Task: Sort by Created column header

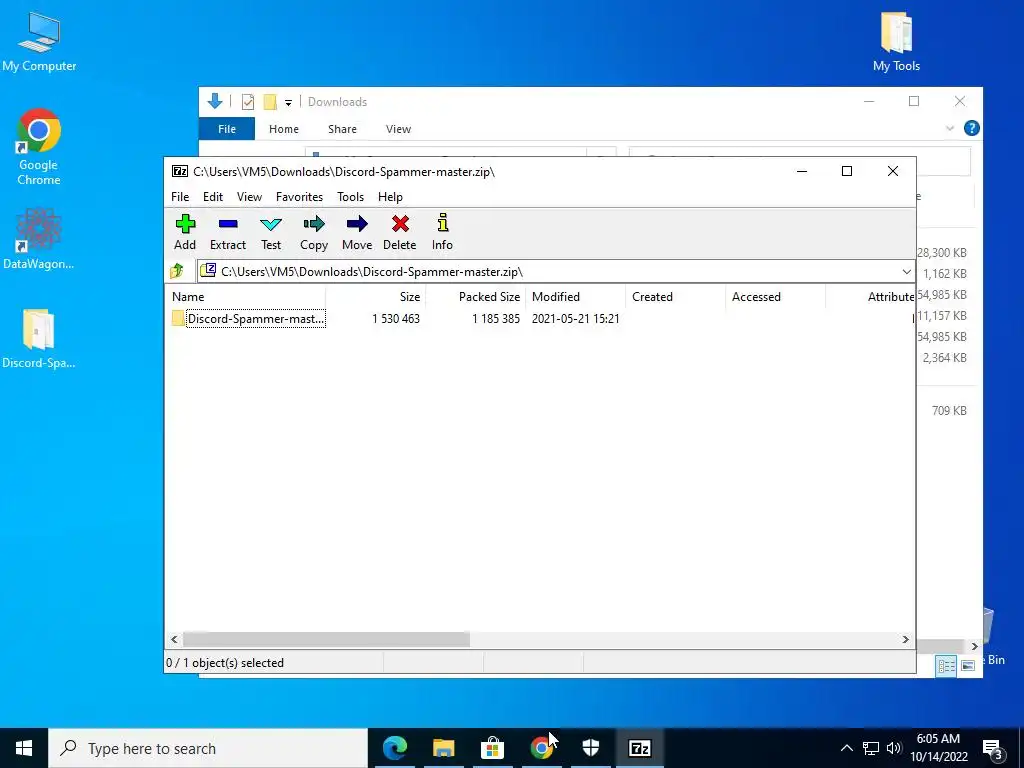Action: pos(676,296)
